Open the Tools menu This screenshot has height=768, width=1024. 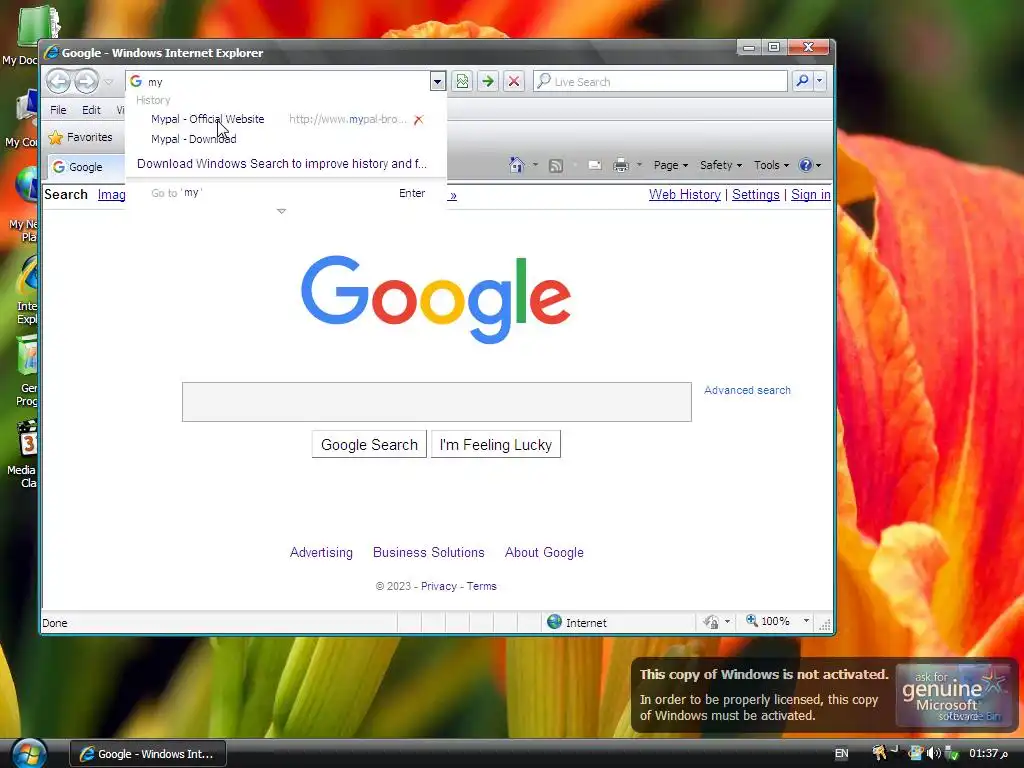[x=771, y=165]
